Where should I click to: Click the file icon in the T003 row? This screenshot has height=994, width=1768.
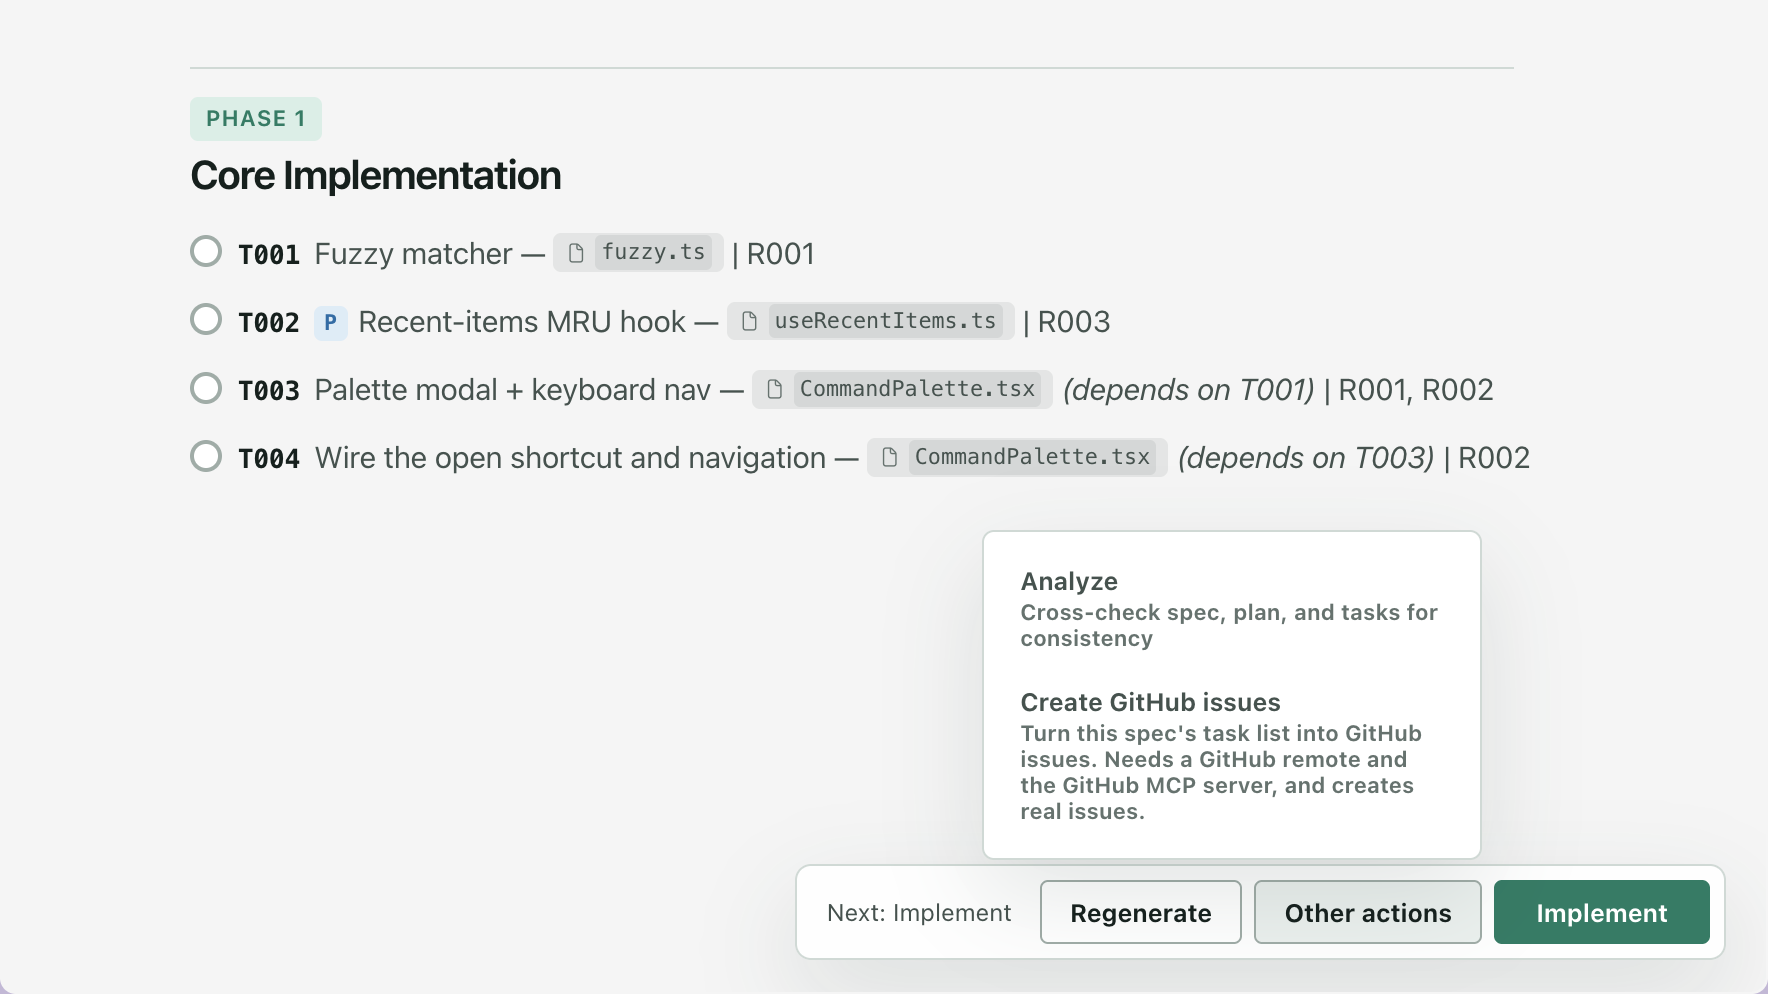(x=774, y=389)
